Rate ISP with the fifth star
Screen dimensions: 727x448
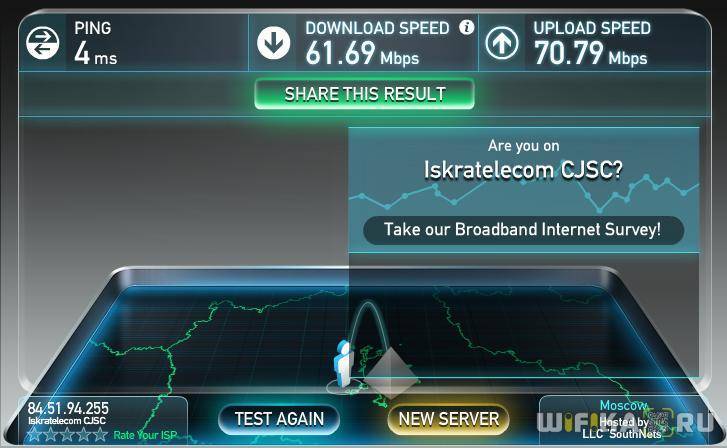[100, 435]
